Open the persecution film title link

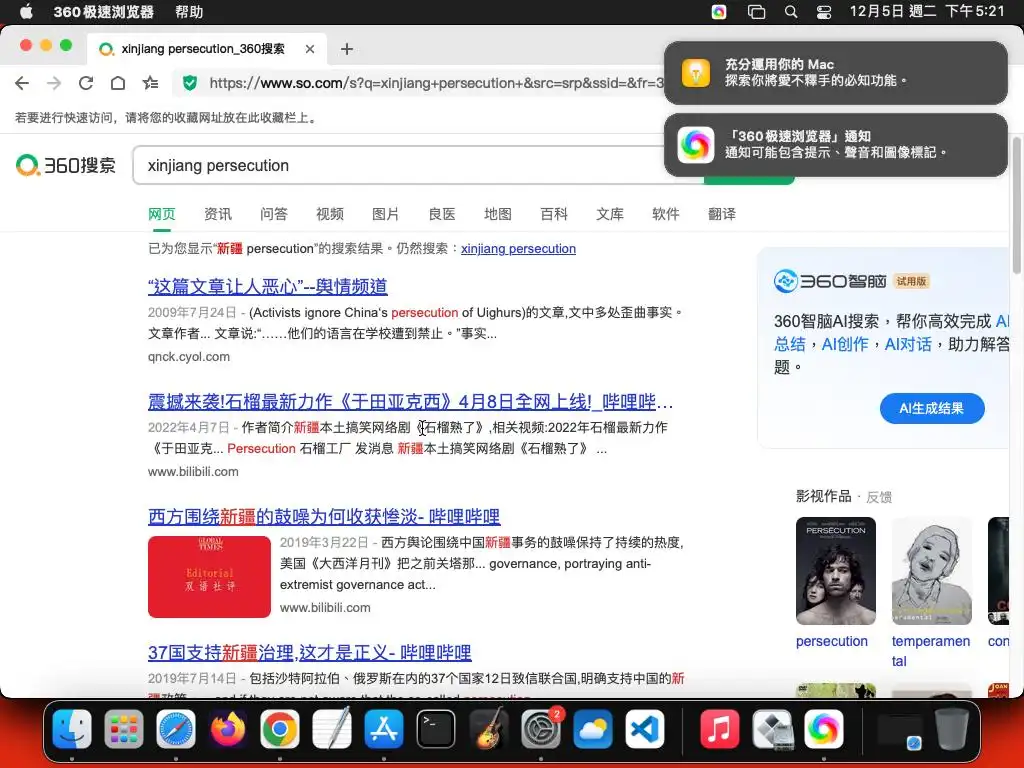point(832,641)
